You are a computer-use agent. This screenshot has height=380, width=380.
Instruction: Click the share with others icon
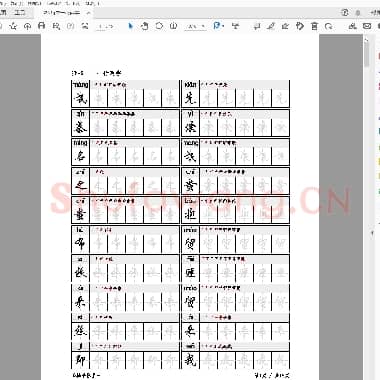click(x=352, y=26)
